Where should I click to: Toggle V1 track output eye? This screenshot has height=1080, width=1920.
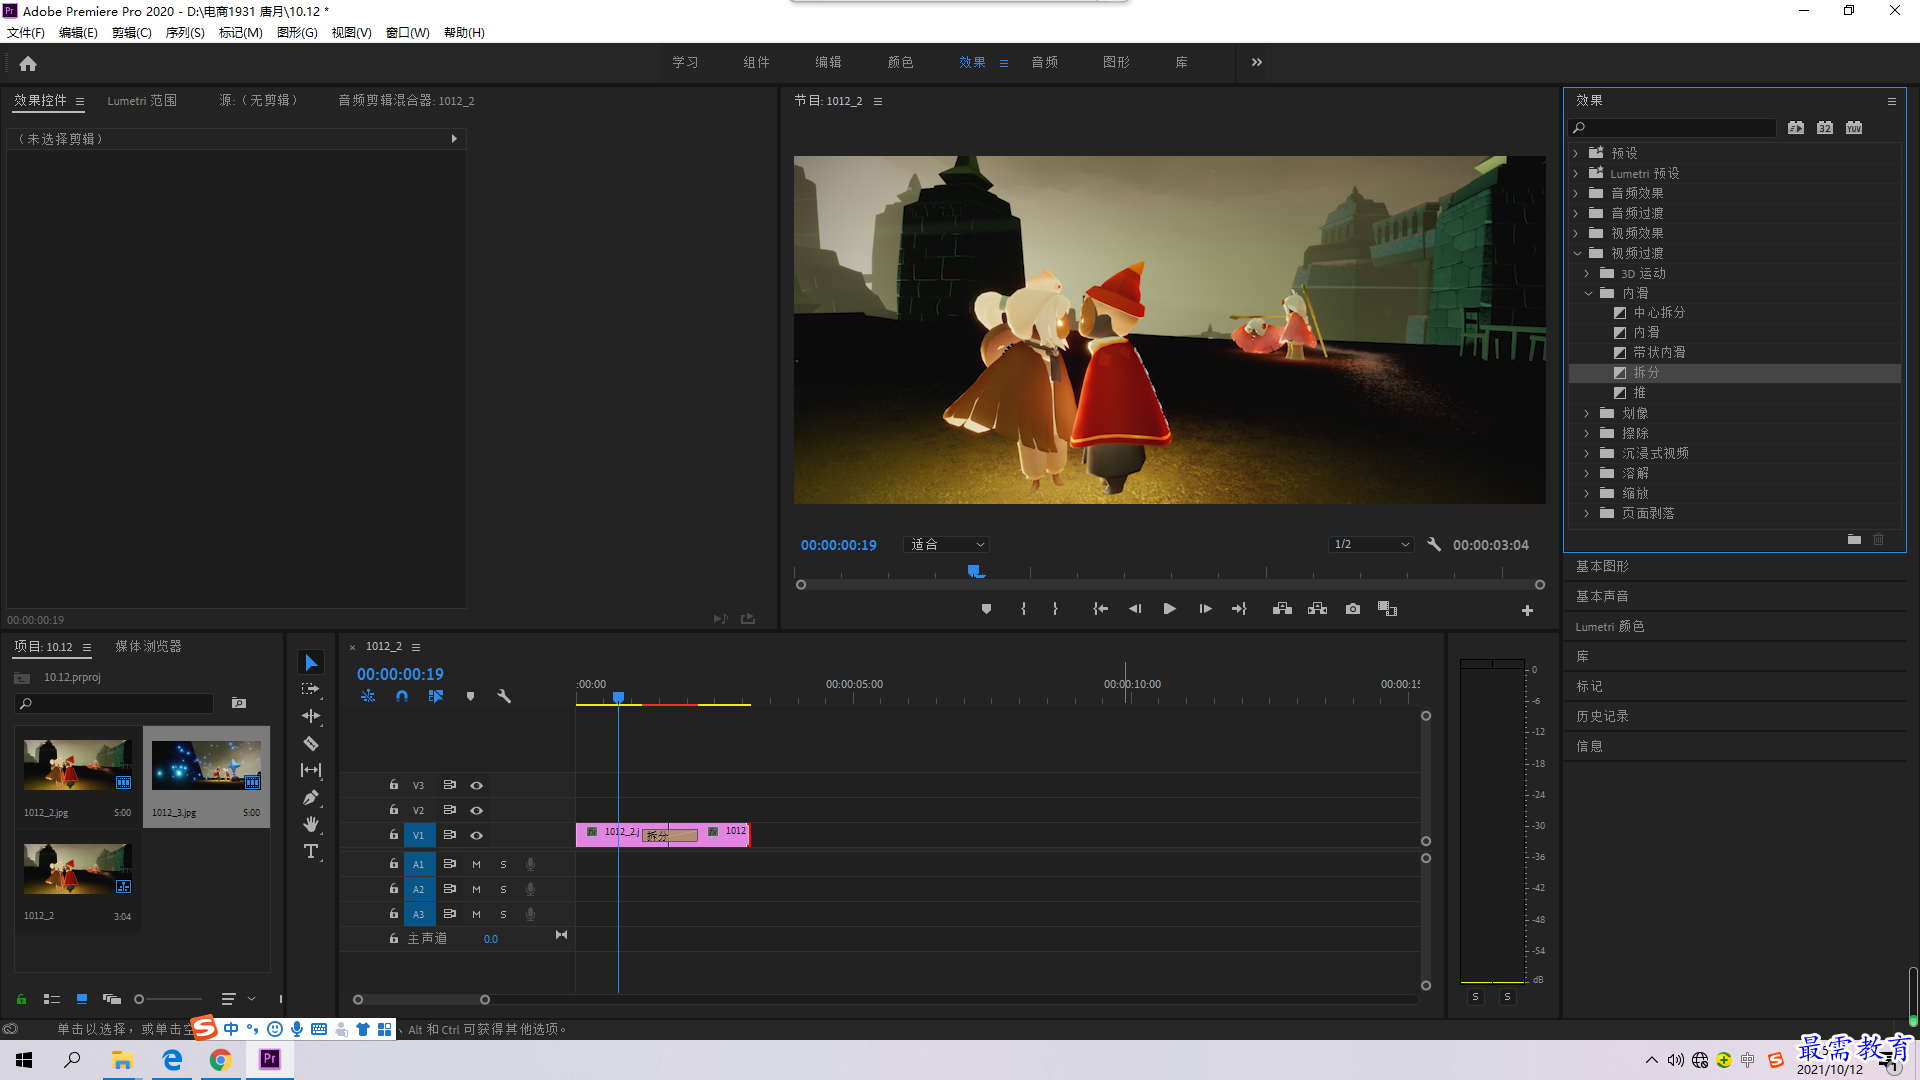click(x=477, y=836)
